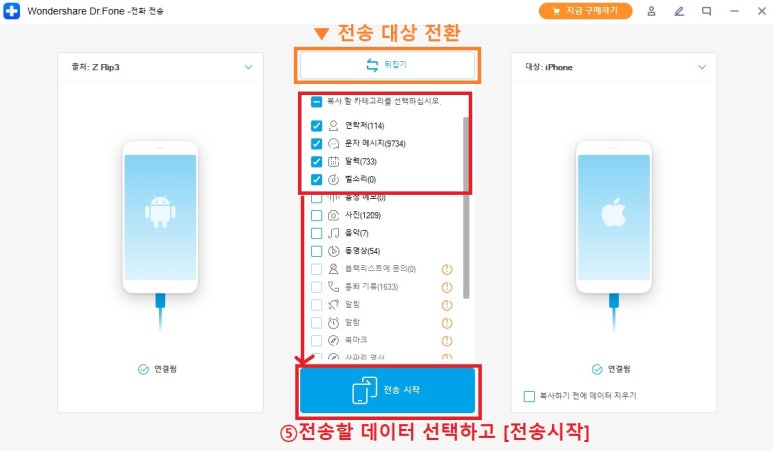Screen dimensions: 773x451
Task: Uncheck the 연락처(114) checkbox
Action: pyautogui.click(x=316, y=126)
